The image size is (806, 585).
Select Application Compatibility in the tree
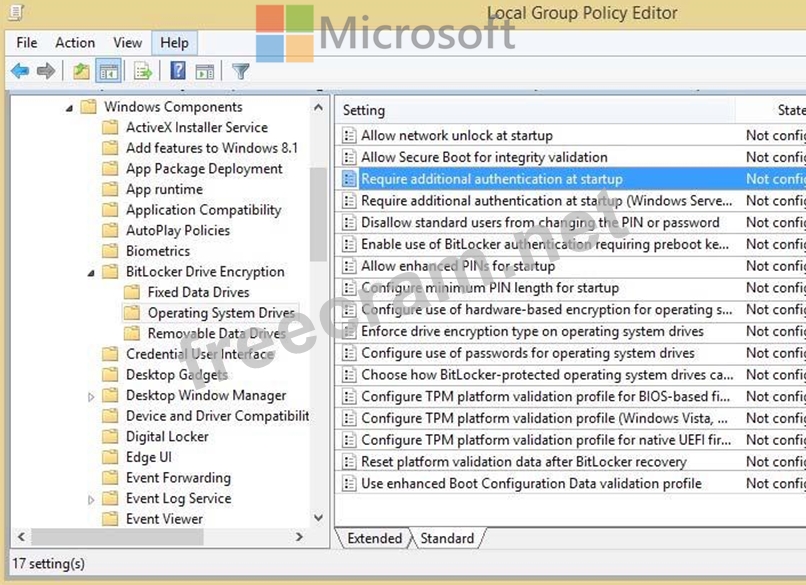(x=204, y=210)
